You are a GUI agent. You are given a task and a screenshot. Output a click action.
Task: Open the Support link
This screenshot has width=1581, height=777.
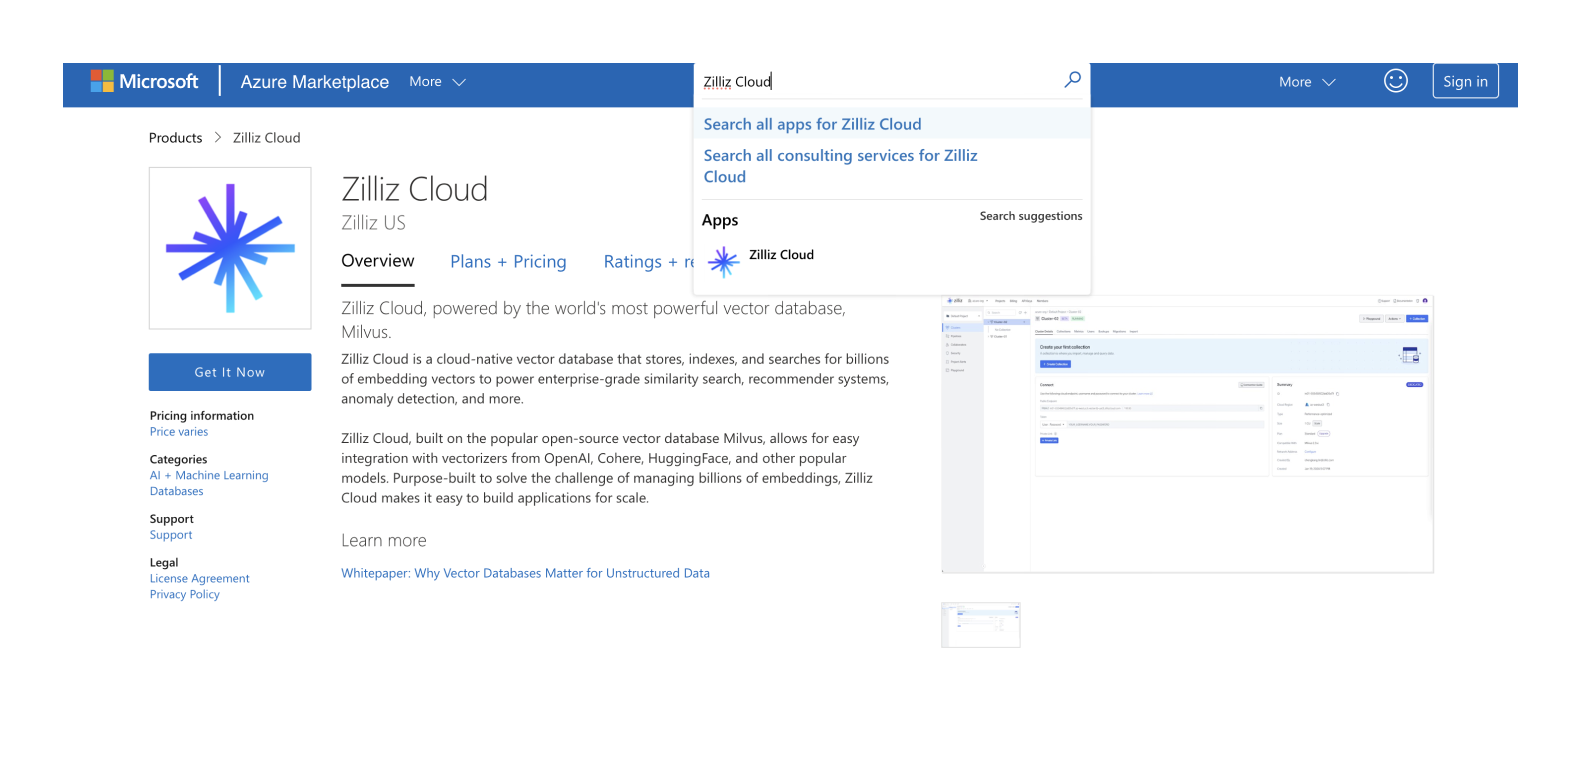coord(171,535)
